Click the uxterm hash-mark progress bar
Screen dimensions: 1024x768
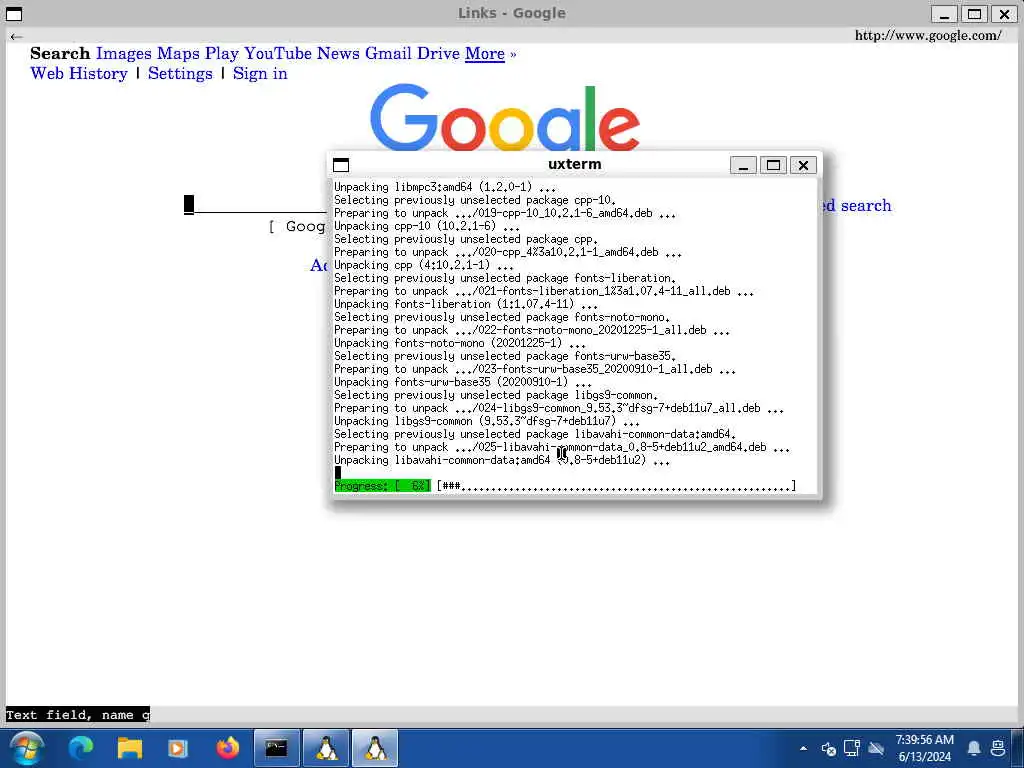(616, 486)
